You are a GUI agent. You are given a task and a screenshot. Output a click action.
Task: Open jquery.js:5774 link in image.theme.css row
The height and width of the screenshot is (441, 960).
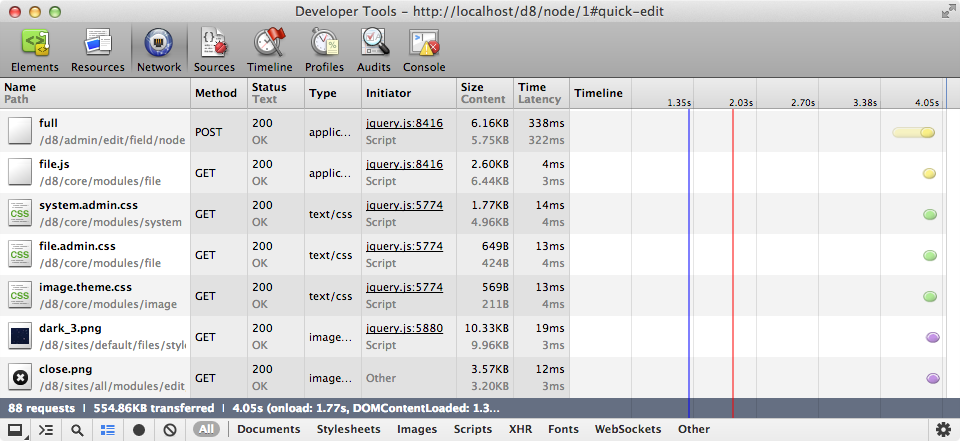point(404,288)
